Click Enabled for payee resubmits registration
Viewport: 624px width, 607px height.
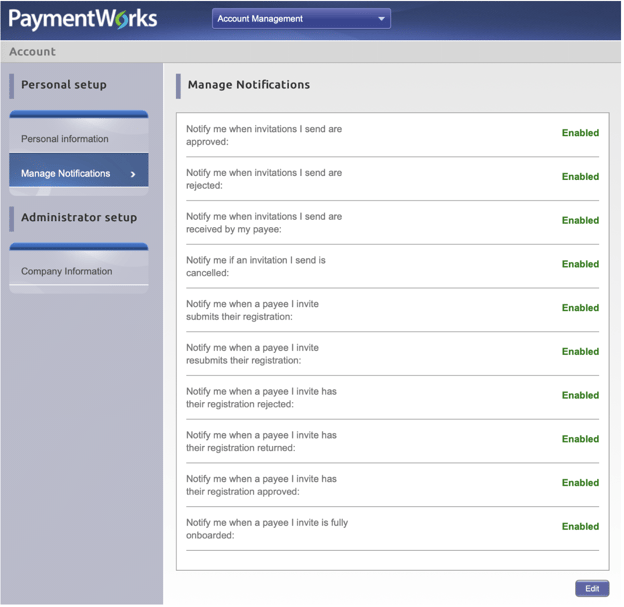[581, 352]
